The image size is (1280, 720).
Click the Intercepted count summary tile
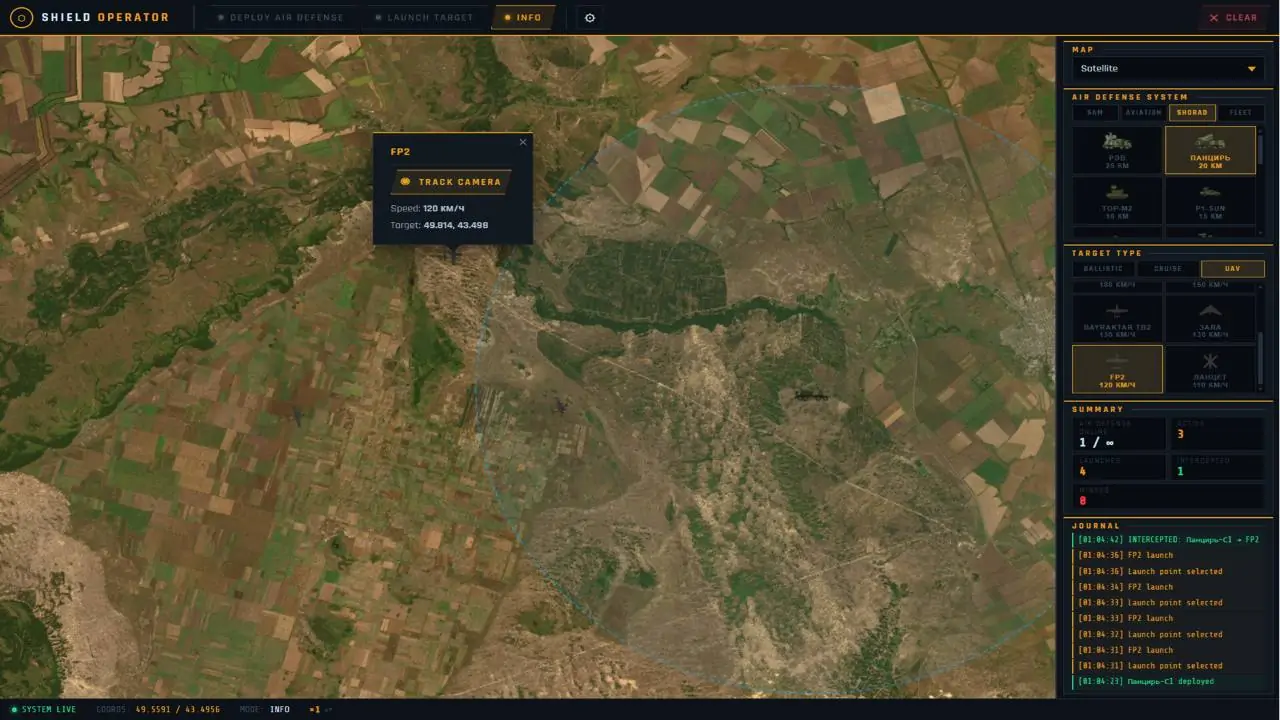(x=1216, y=466)
